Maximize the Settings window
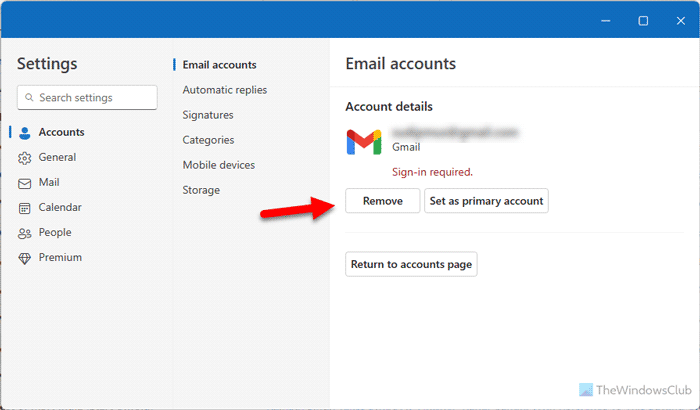 643,20
